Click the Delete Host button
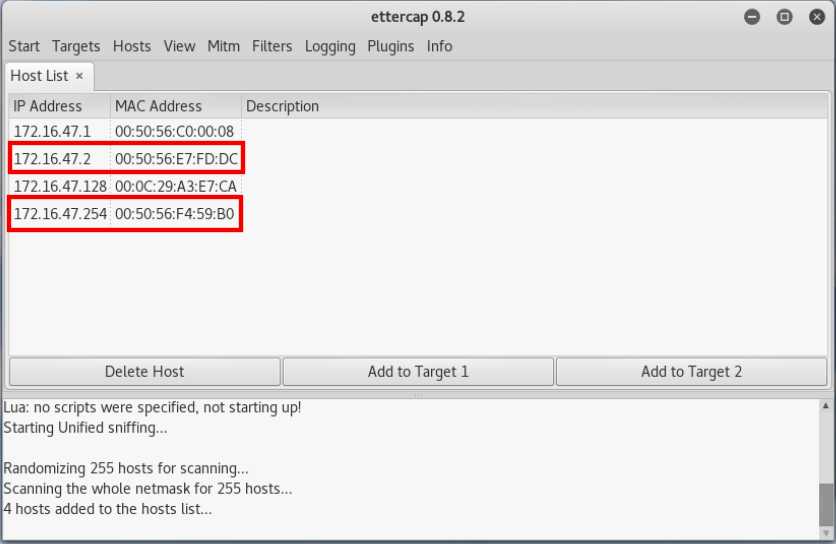 (145, 371)
